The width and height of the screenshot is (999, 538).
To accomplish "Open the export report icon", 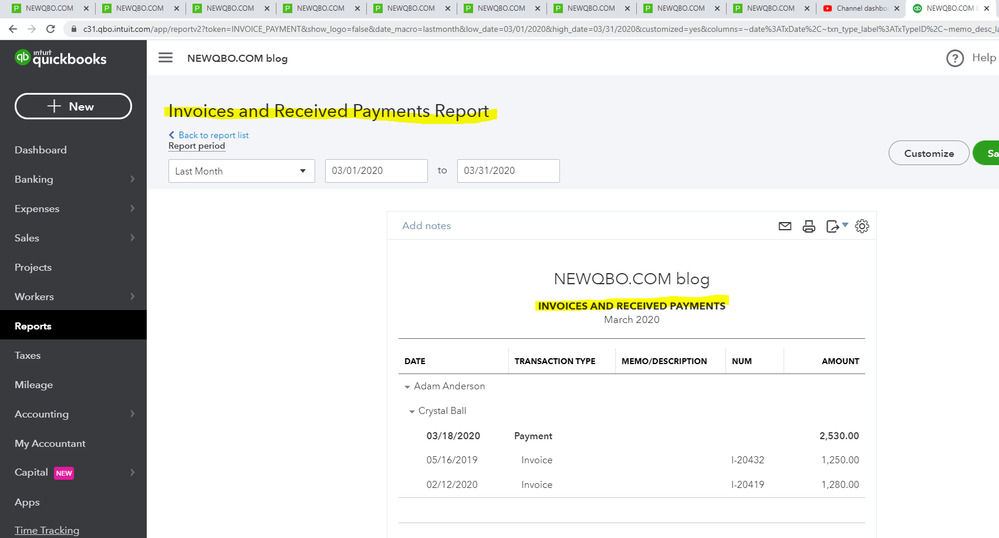I will pyautogui.click(x=832, y=226).
